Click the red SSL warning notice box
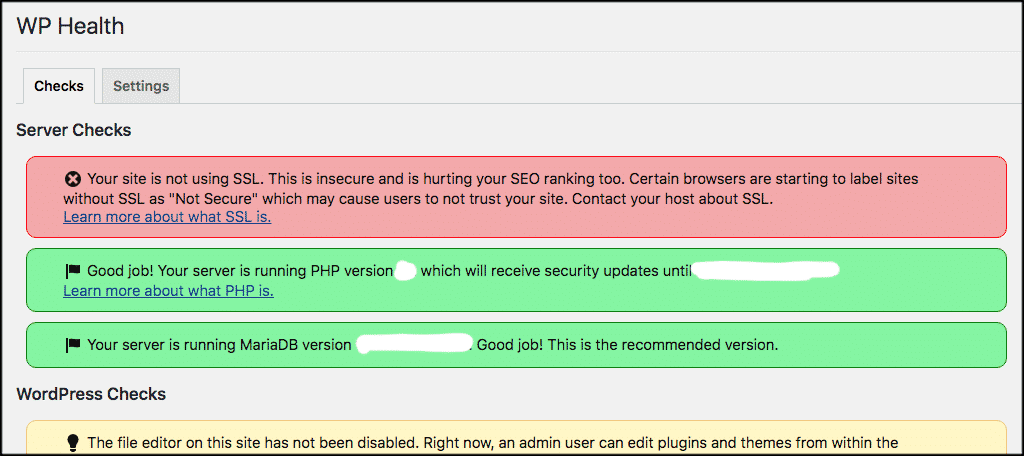The image size is (1024, 456). click(x=516, y=197)
